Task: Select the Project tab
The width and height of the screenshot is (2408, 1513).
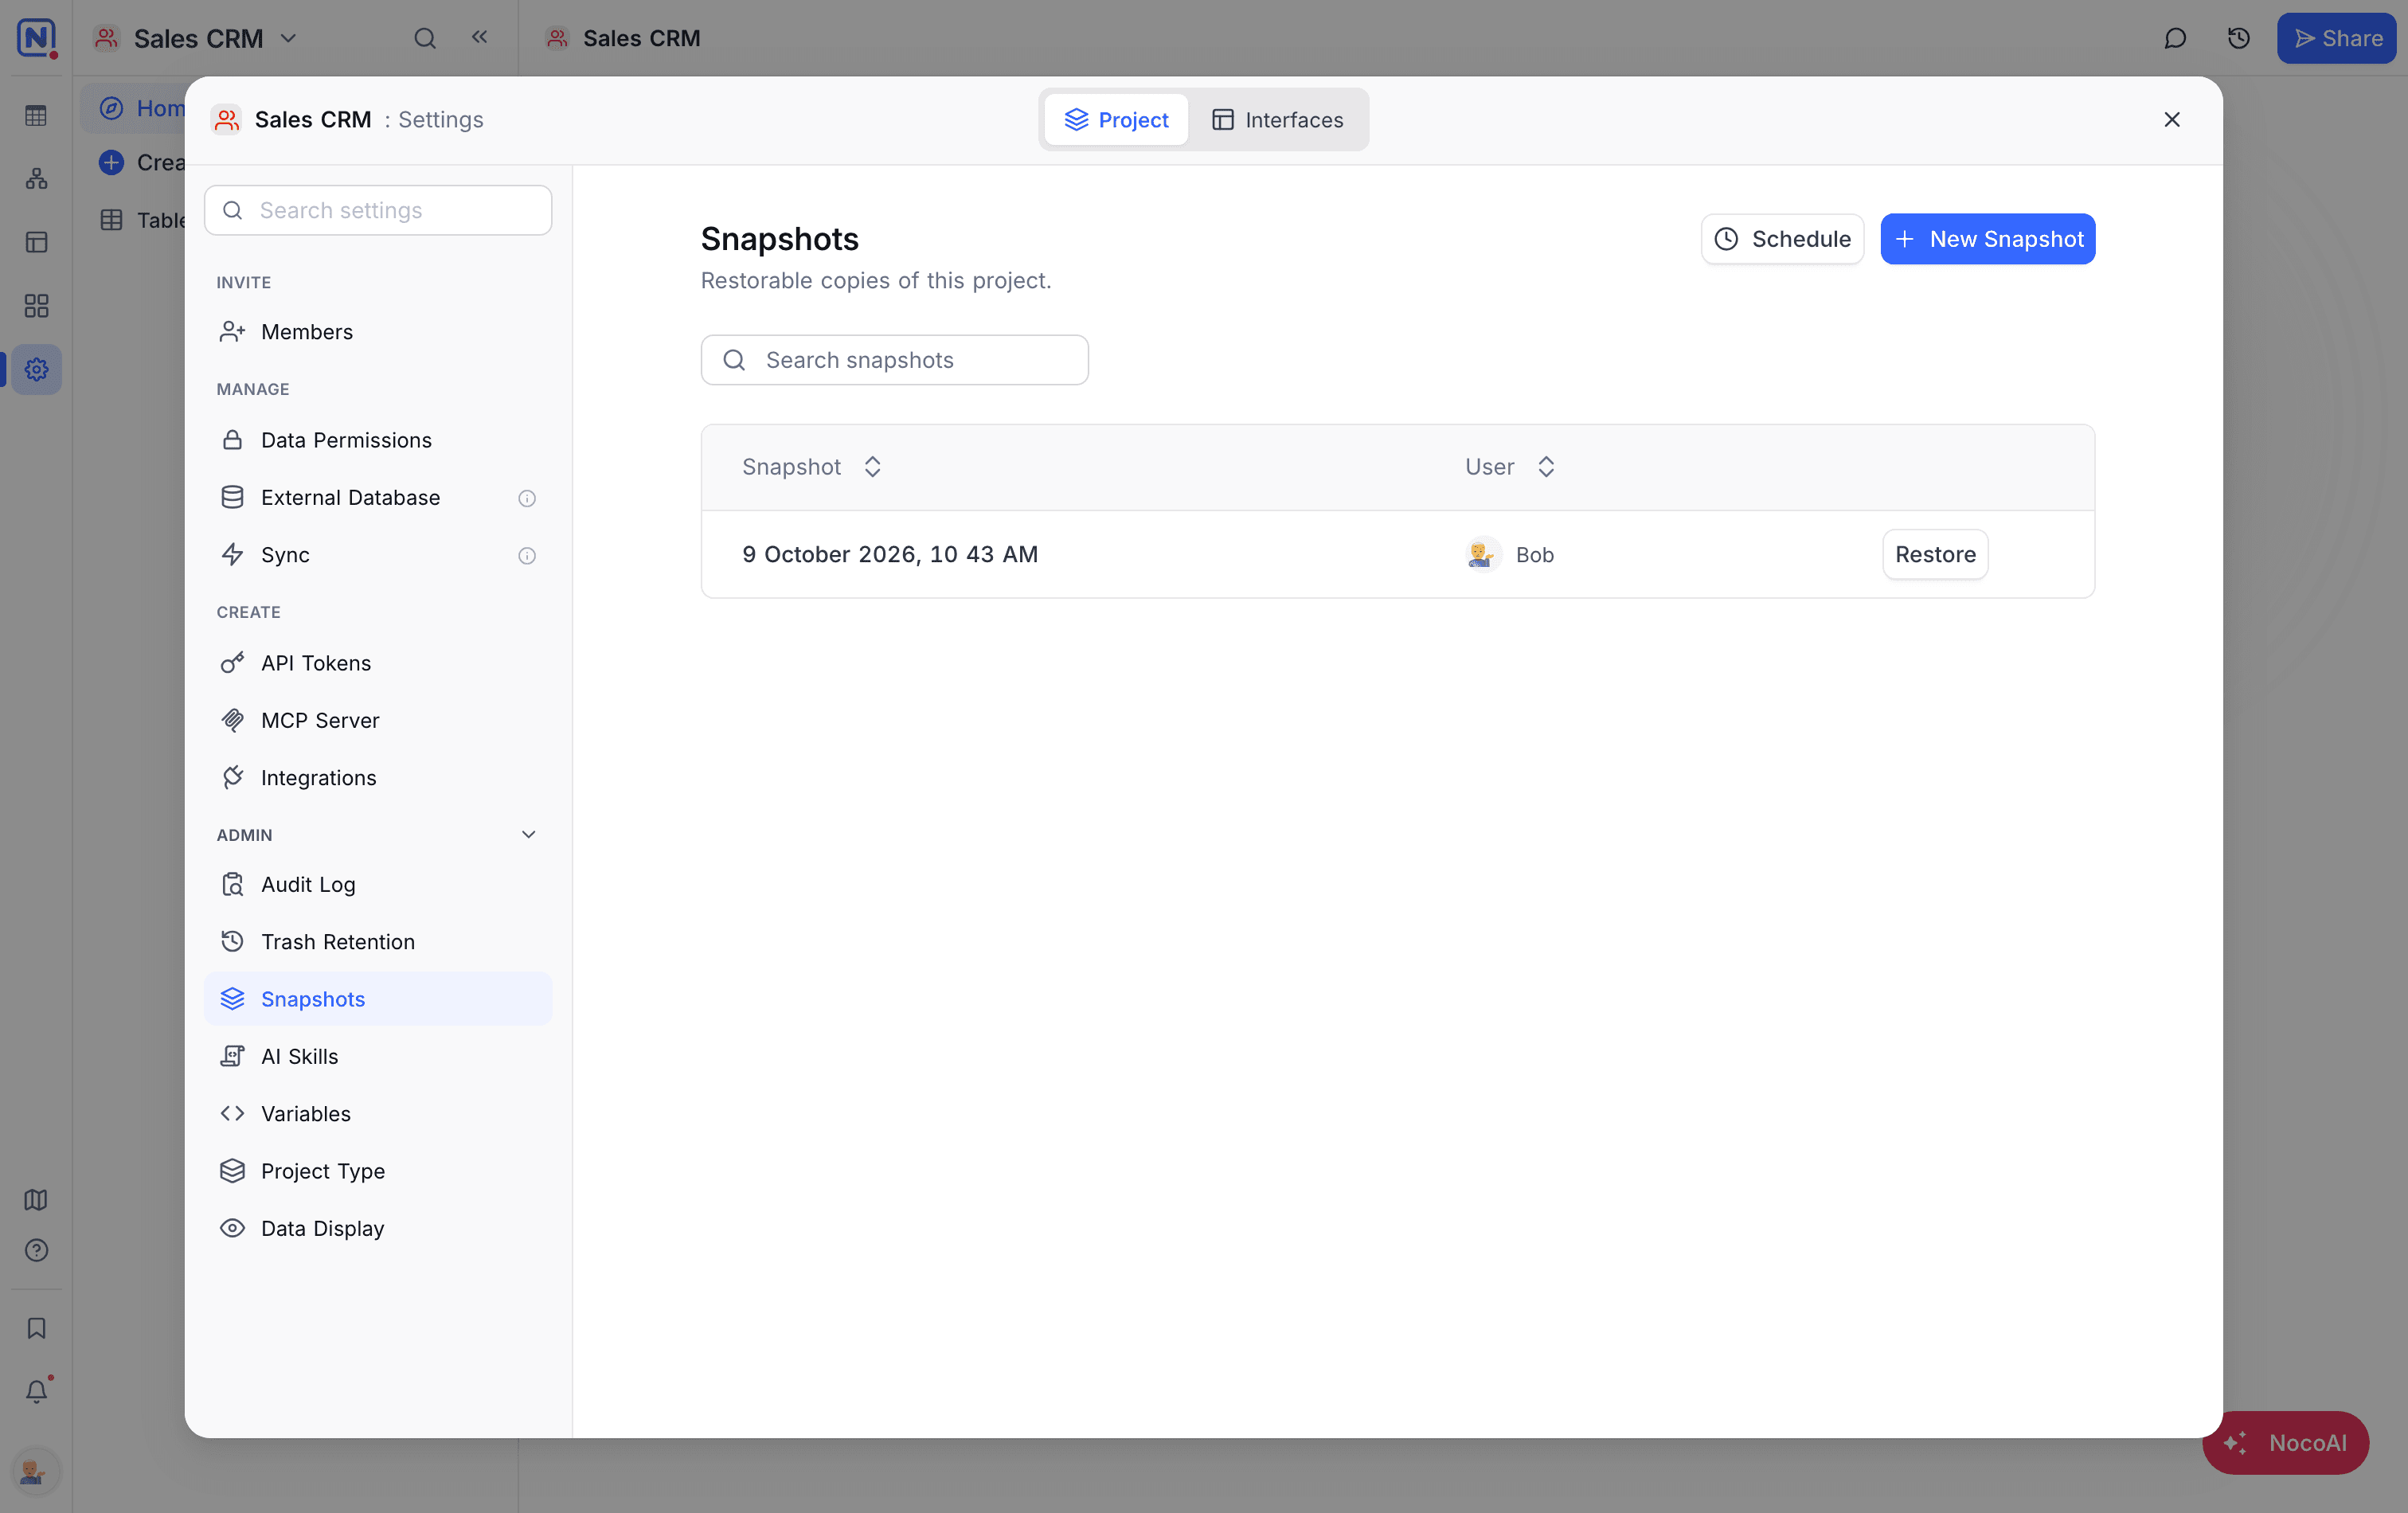Action: pyautogui.click(x=1116, y=120)
